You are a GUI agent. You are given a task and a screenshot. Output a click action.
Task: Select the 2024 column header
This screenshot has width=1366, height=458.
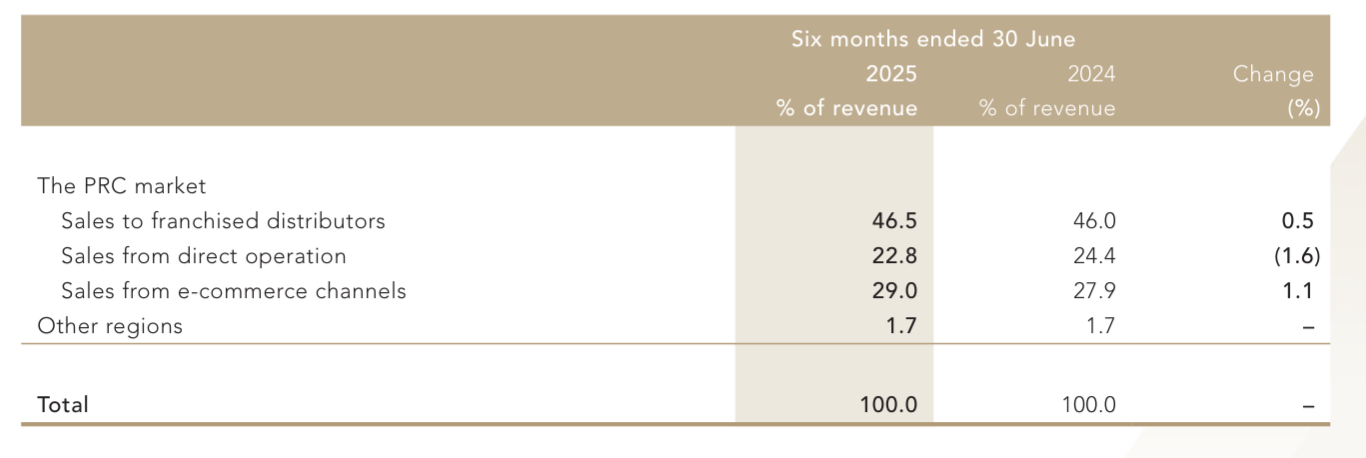(x=1090, y=74)
